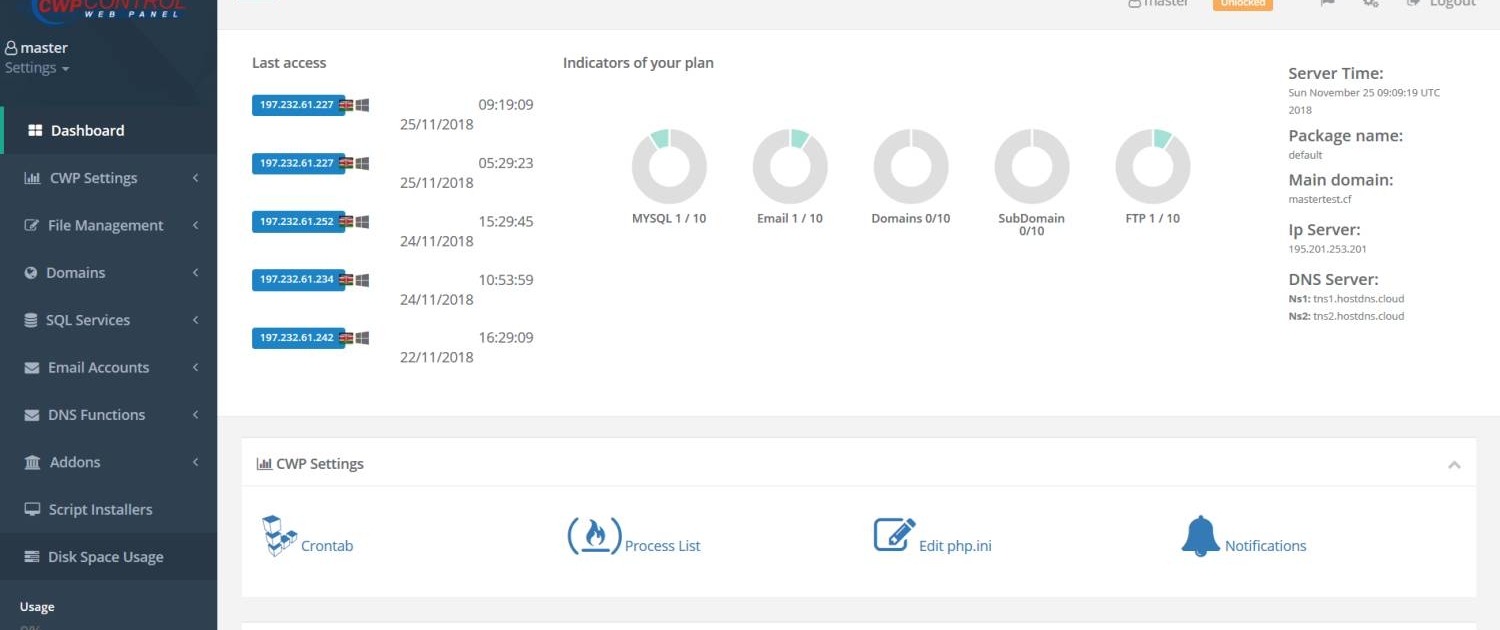1500x630 pixels.
Task: Open the Dashboard menu item
Action: click(x=109, y=130)
